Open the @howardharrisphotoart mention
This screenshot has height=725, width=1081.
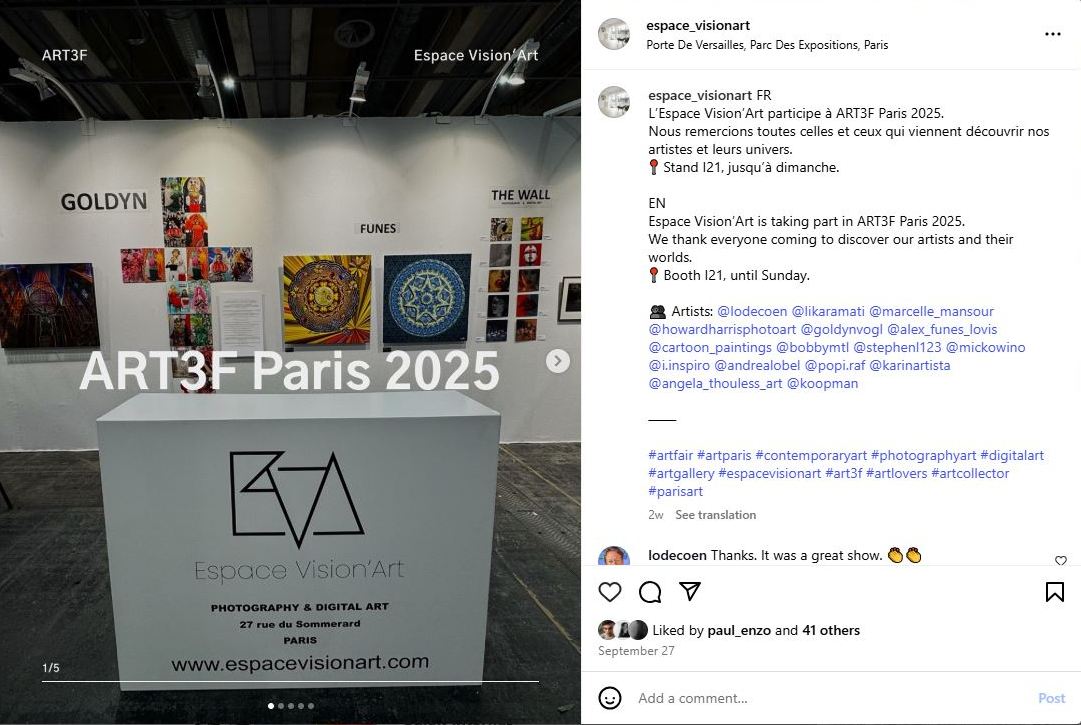tap(722, 329)
